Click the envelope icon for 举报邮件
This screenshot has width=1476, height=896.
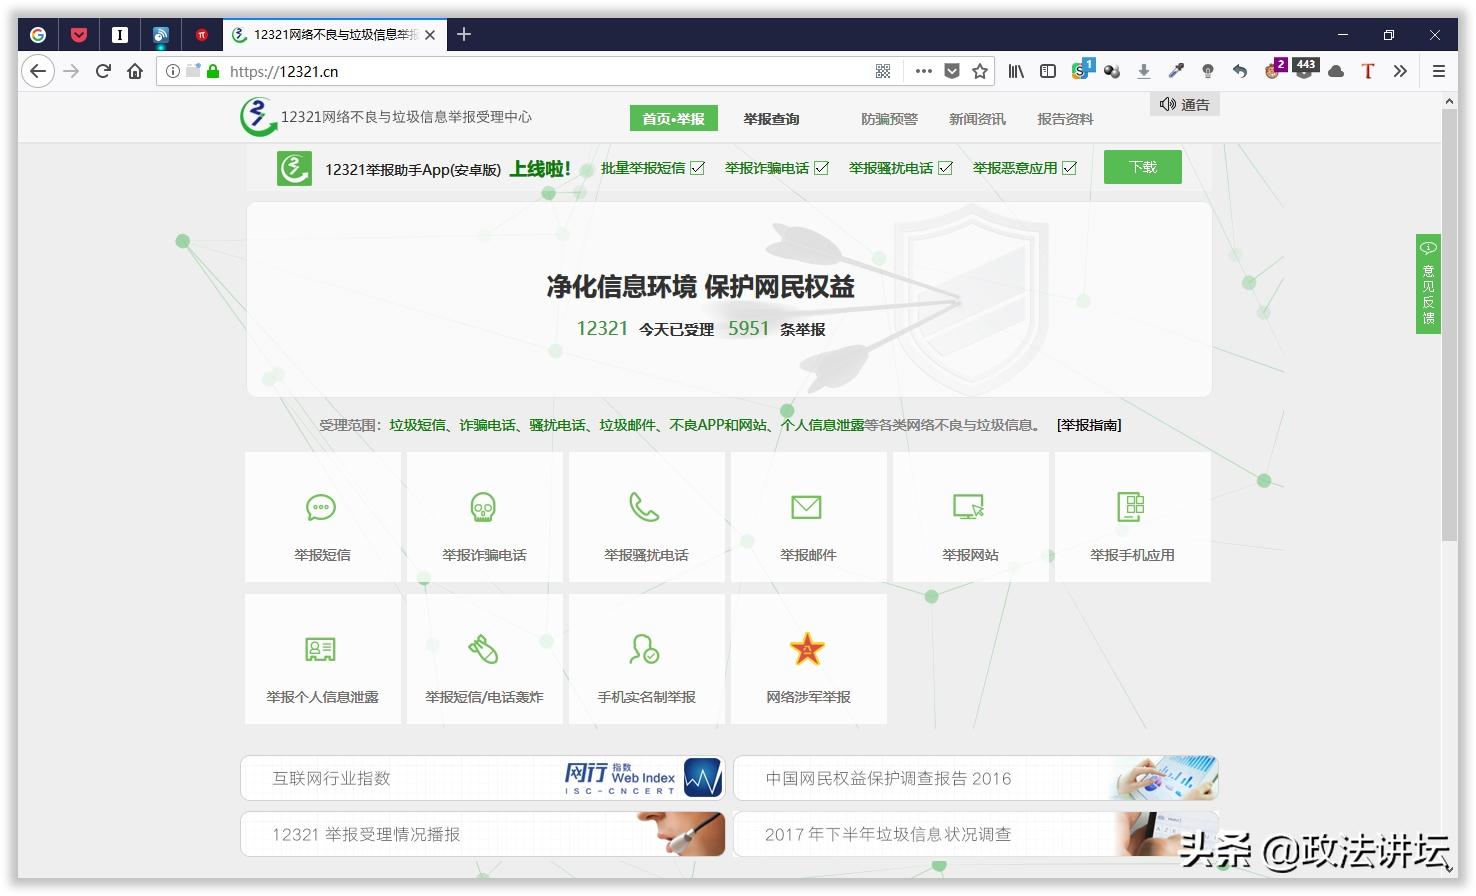(808, 507)
